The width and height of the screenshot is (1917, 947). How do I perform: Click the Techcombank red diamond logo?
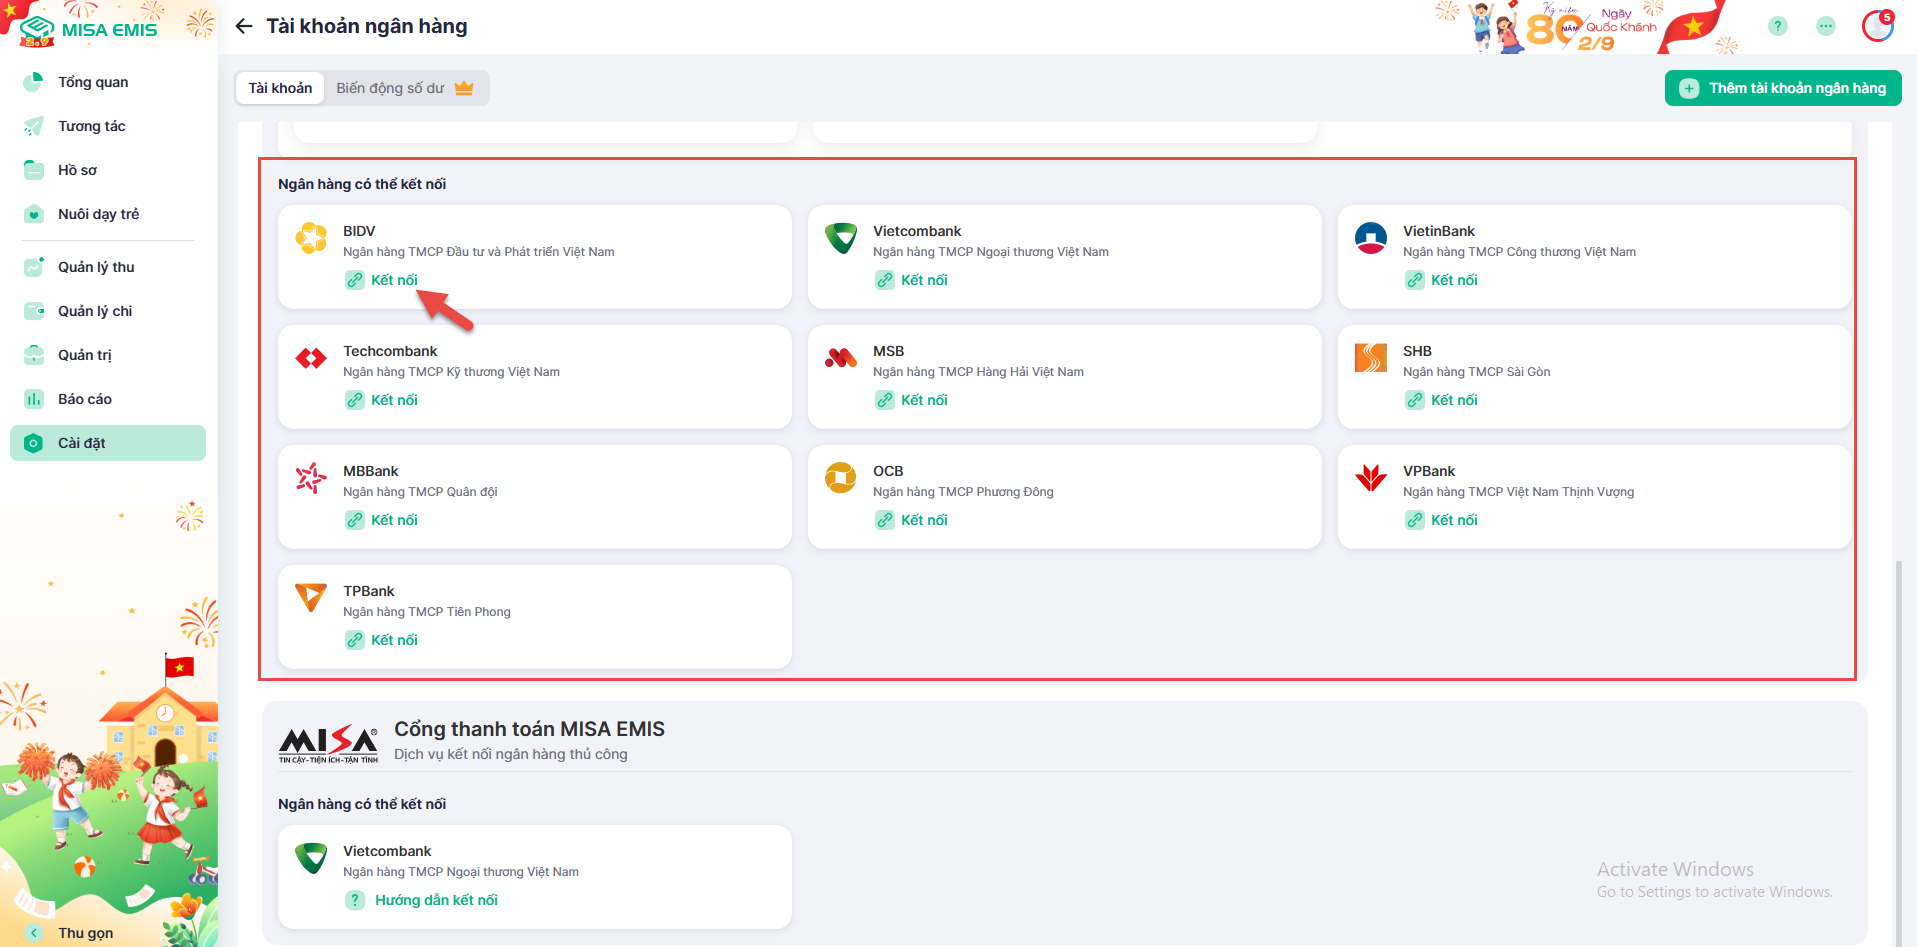(x=311, y=358)
